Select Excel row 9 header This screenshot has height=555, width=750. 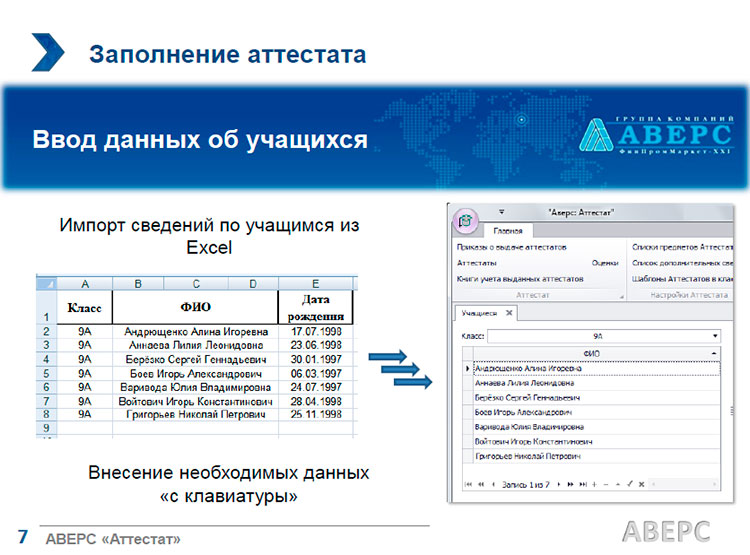click(46, 428)
